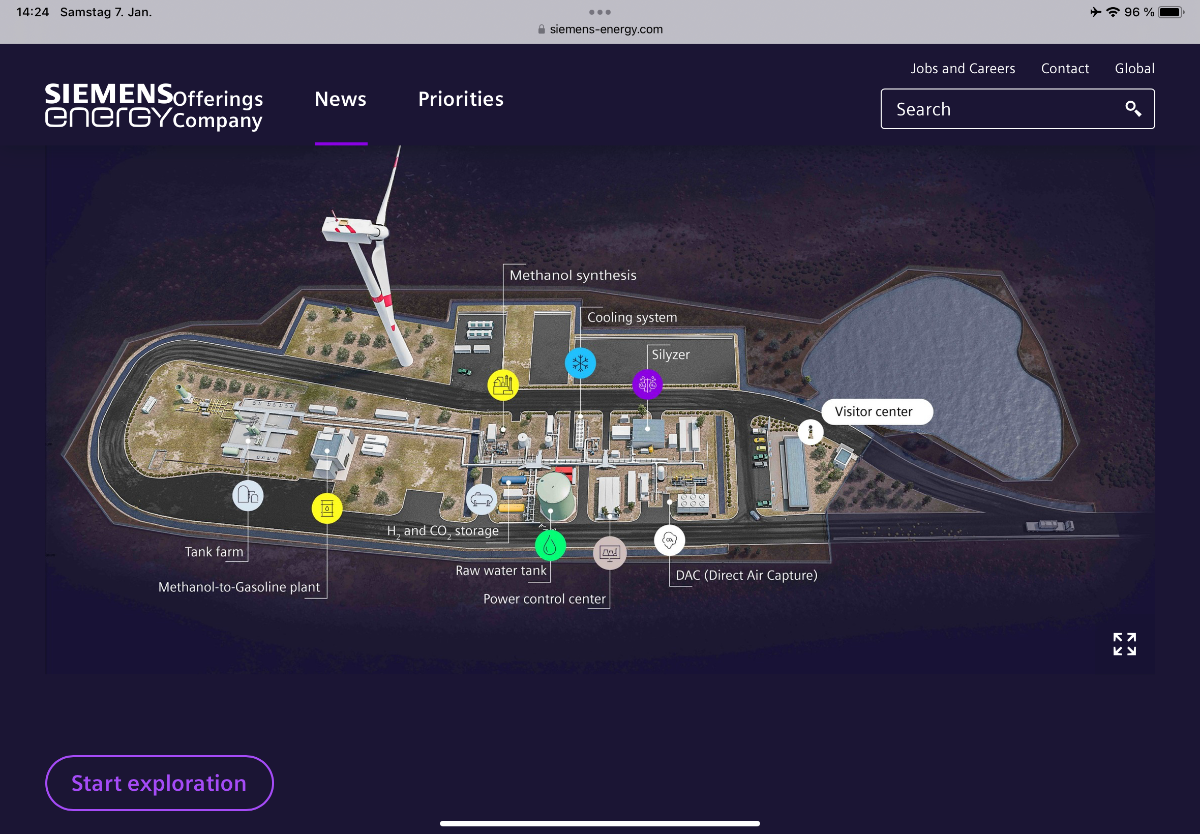The height and width of the screenshot is (834, 1200).
Task: Click into the Search input field
Action: (x=1018, y=109)
